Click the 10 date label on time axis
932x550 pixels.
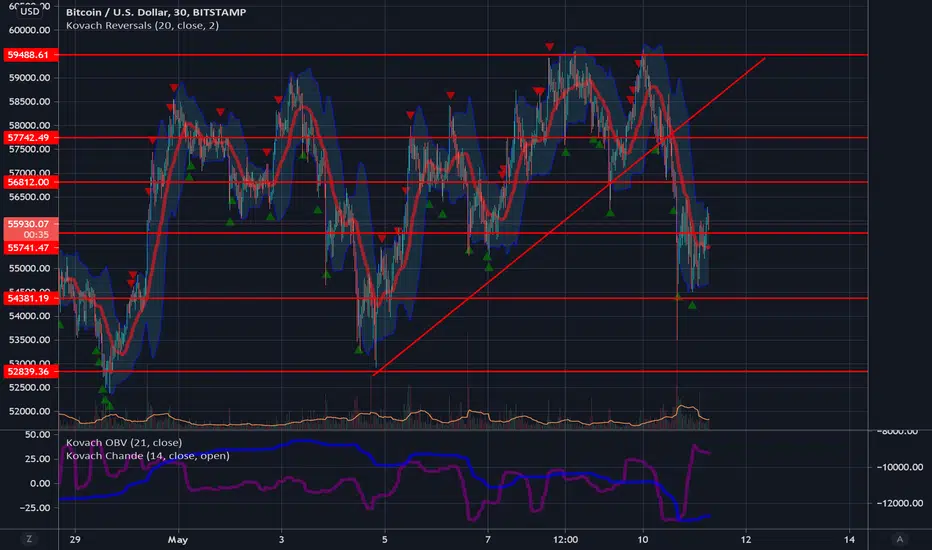643,540
